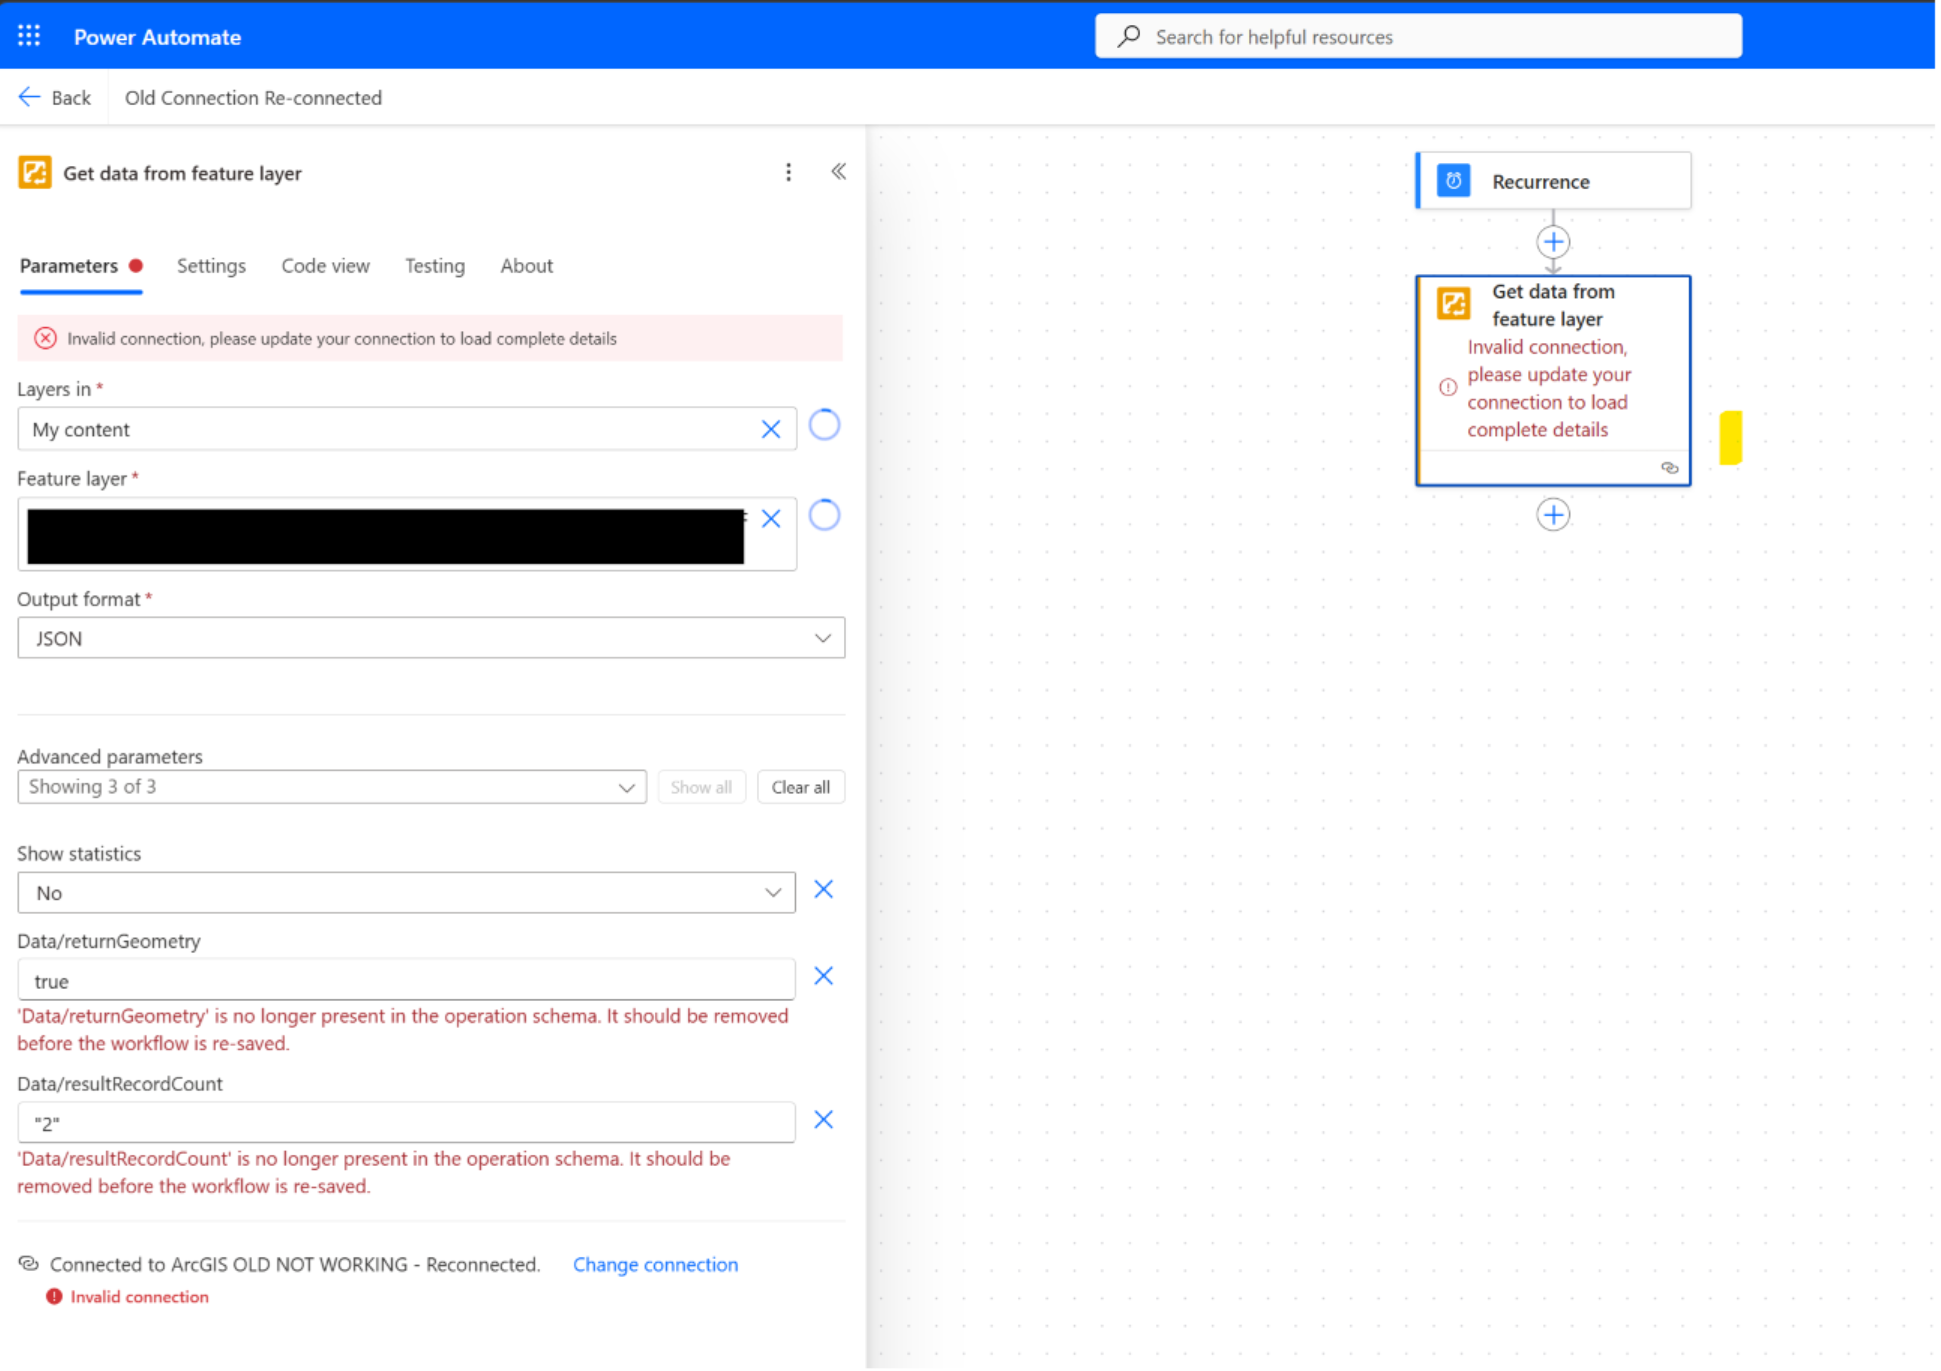Click the Power Automate title

tap(158, 37)
